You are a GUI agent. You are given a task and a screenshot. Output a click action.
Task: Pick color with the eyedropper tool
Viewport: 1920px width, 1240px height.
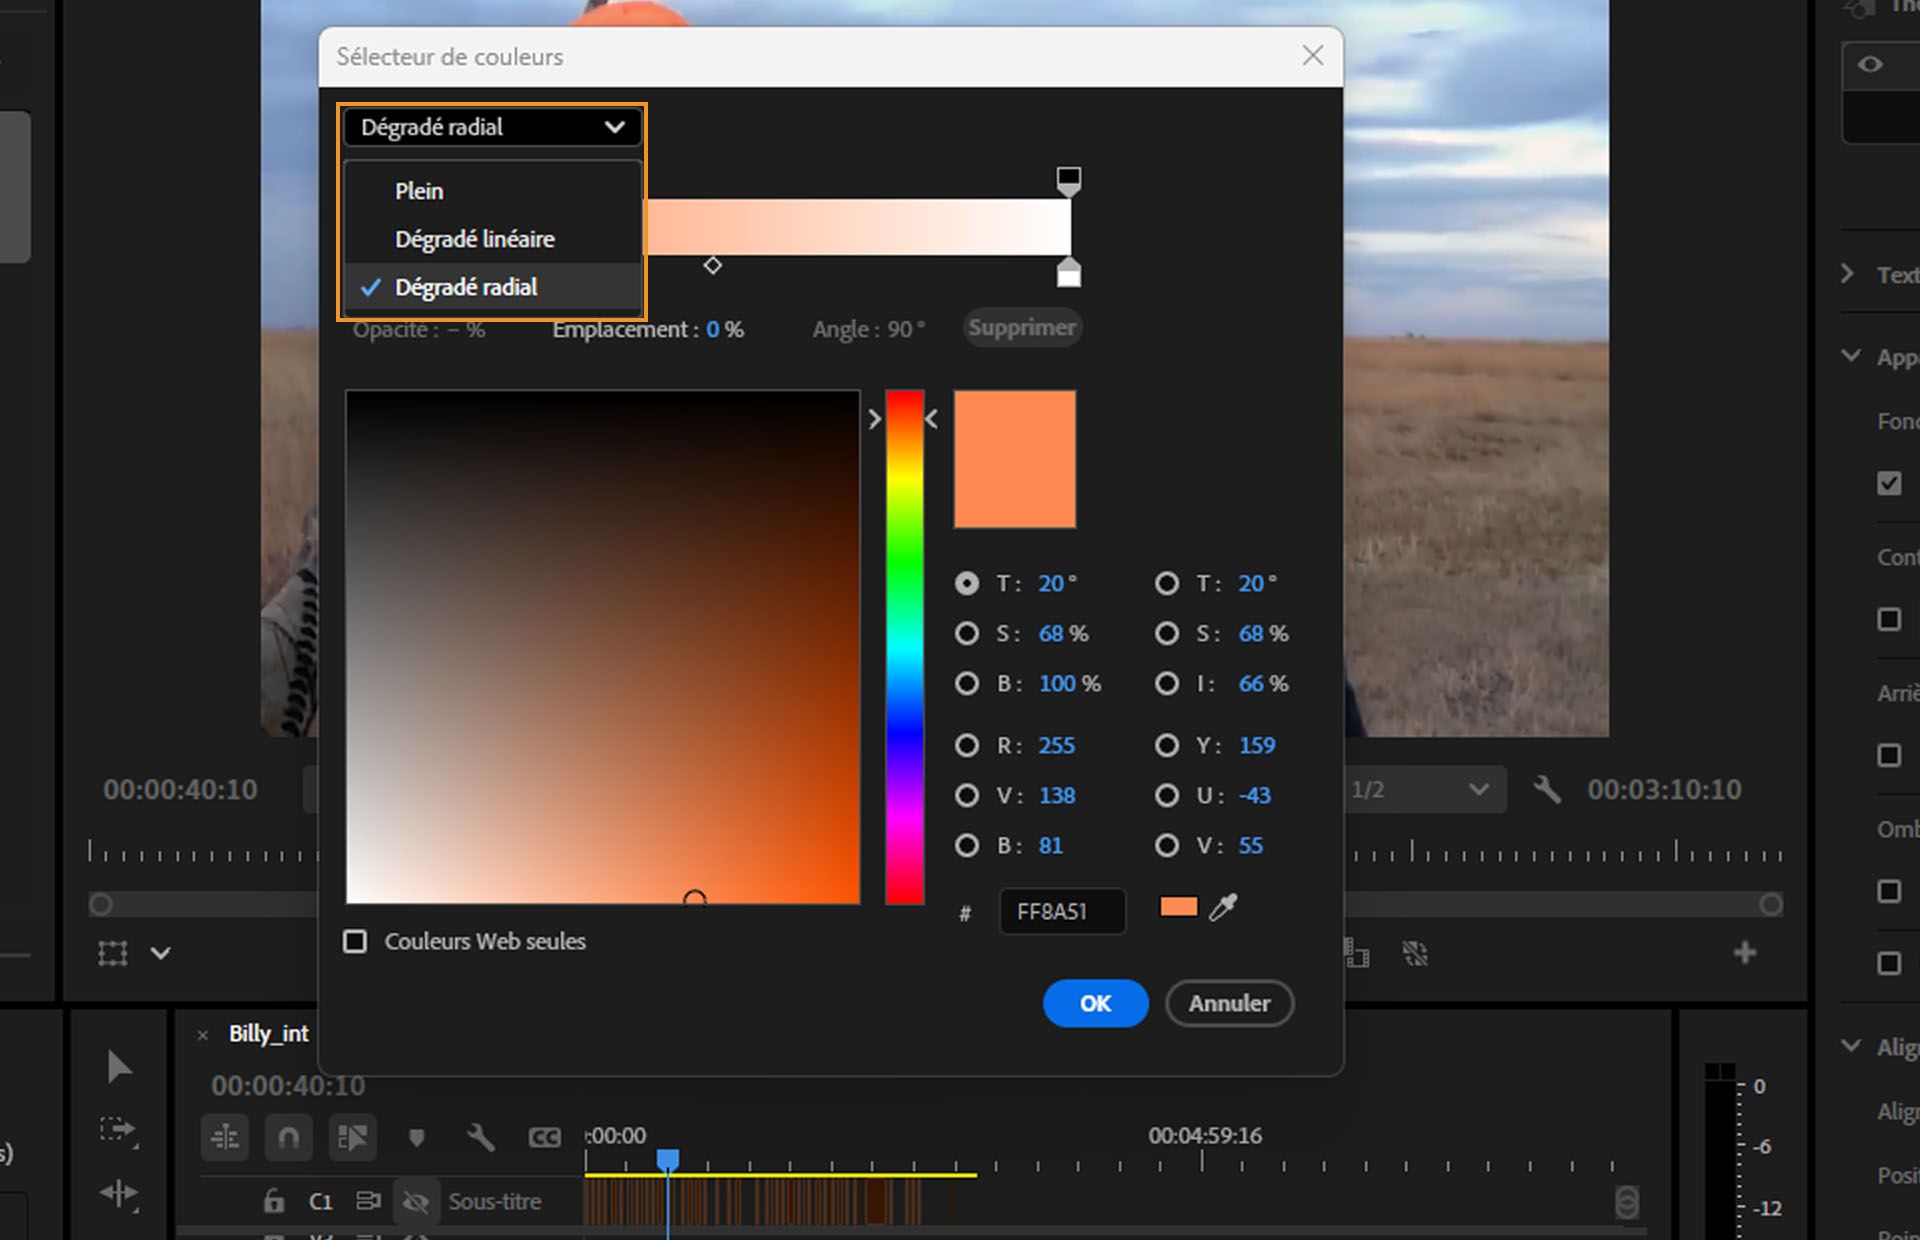1223,907
